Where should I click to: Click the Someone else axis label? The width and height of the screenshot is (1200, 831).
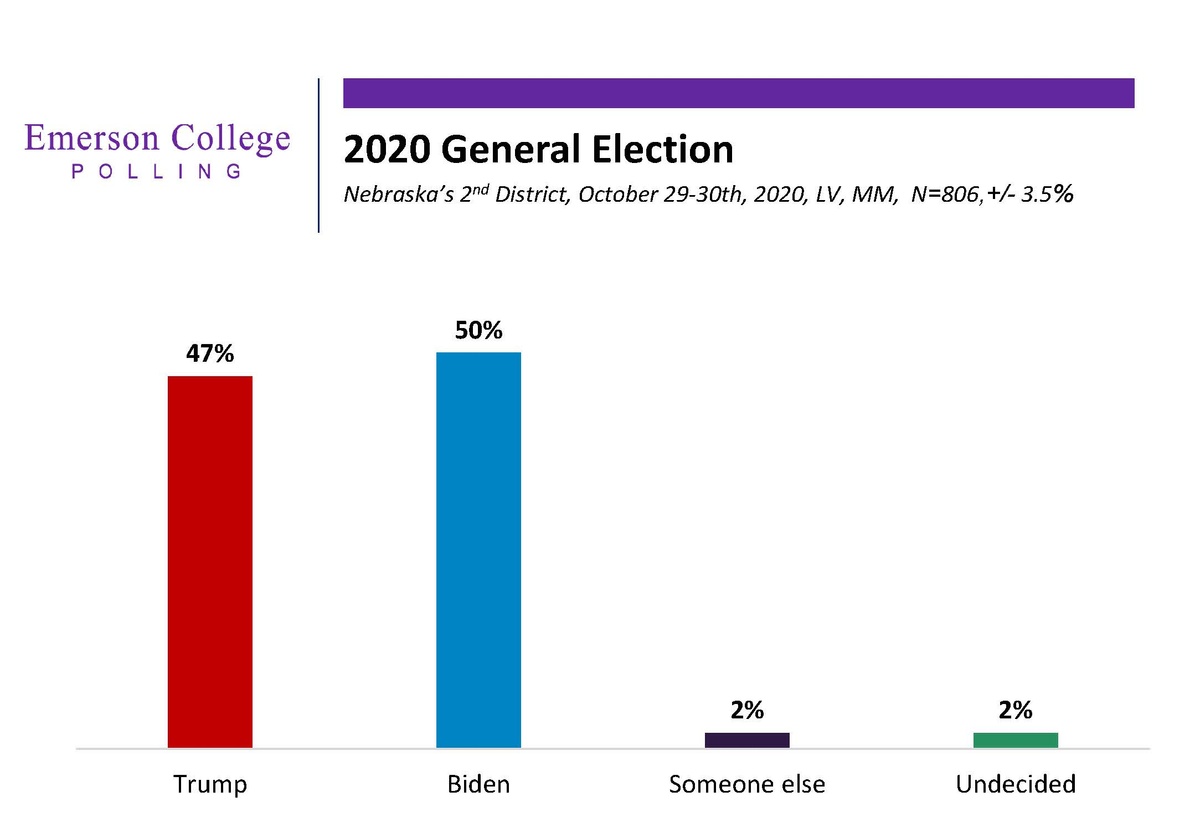pyautogui.click(x=747, y=784)
